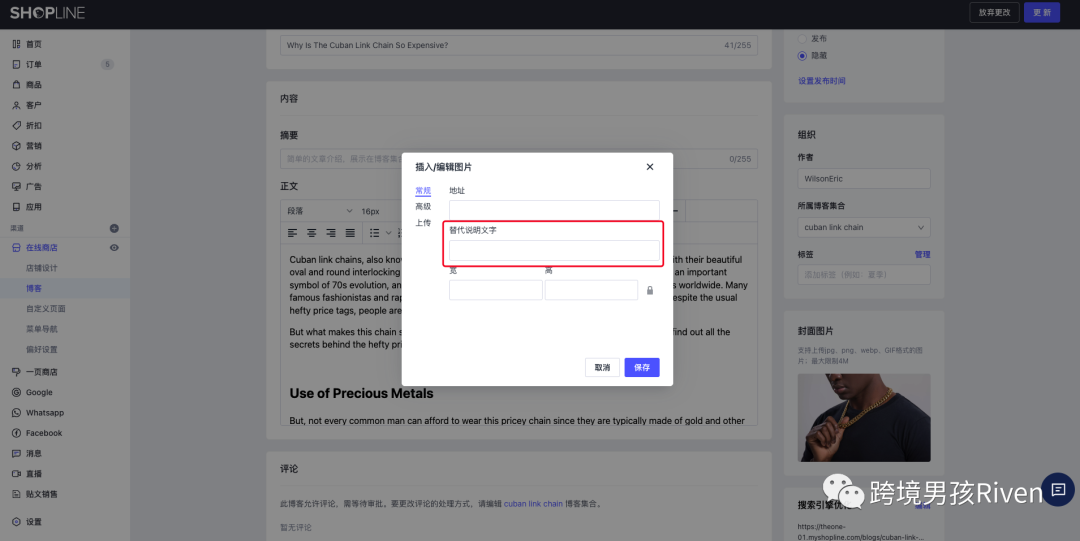
Task: Open cuban link chain blog collection dropdown
Action: 864,227
